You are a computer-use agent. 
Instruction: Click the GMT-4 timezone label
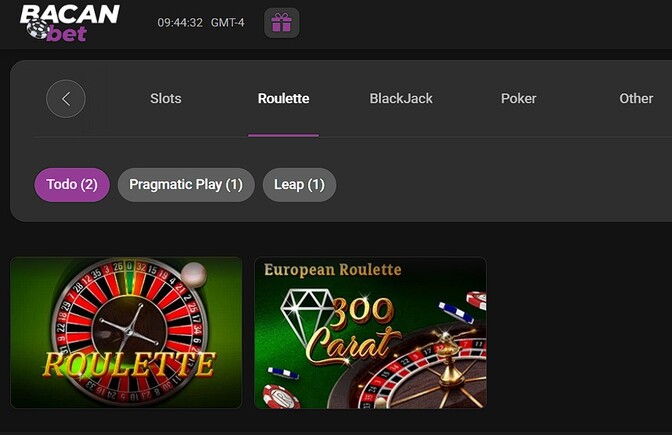(x=228, y=23)
